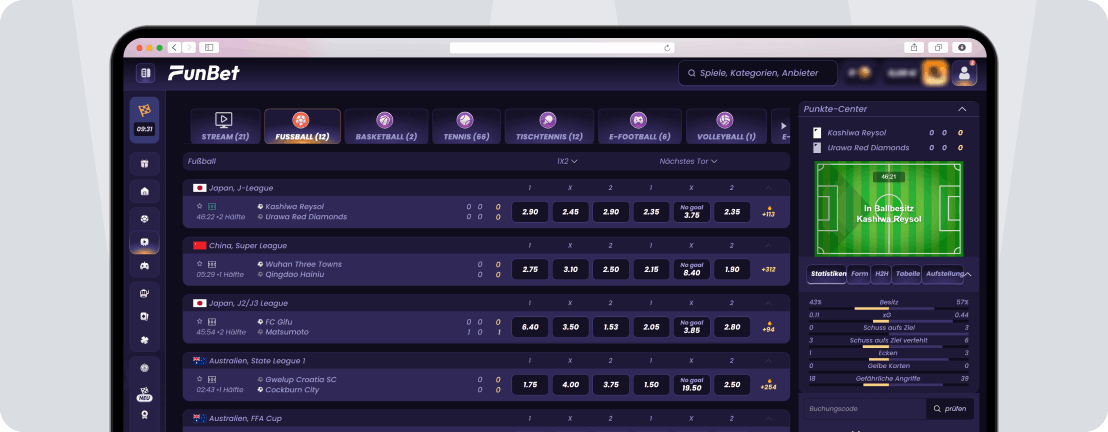Switch to the Stream (21) tab
This screenshot has width=1108, height=432.
224,126
